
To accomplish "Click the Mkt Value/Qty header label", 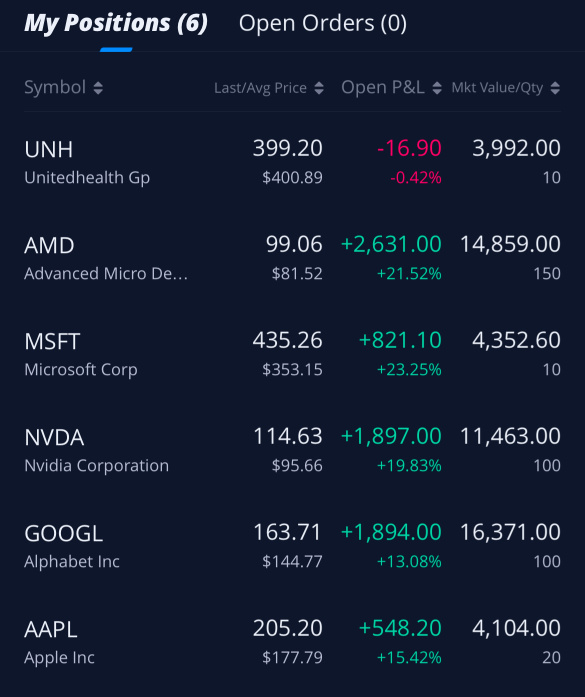I will [x=497, y=88].
